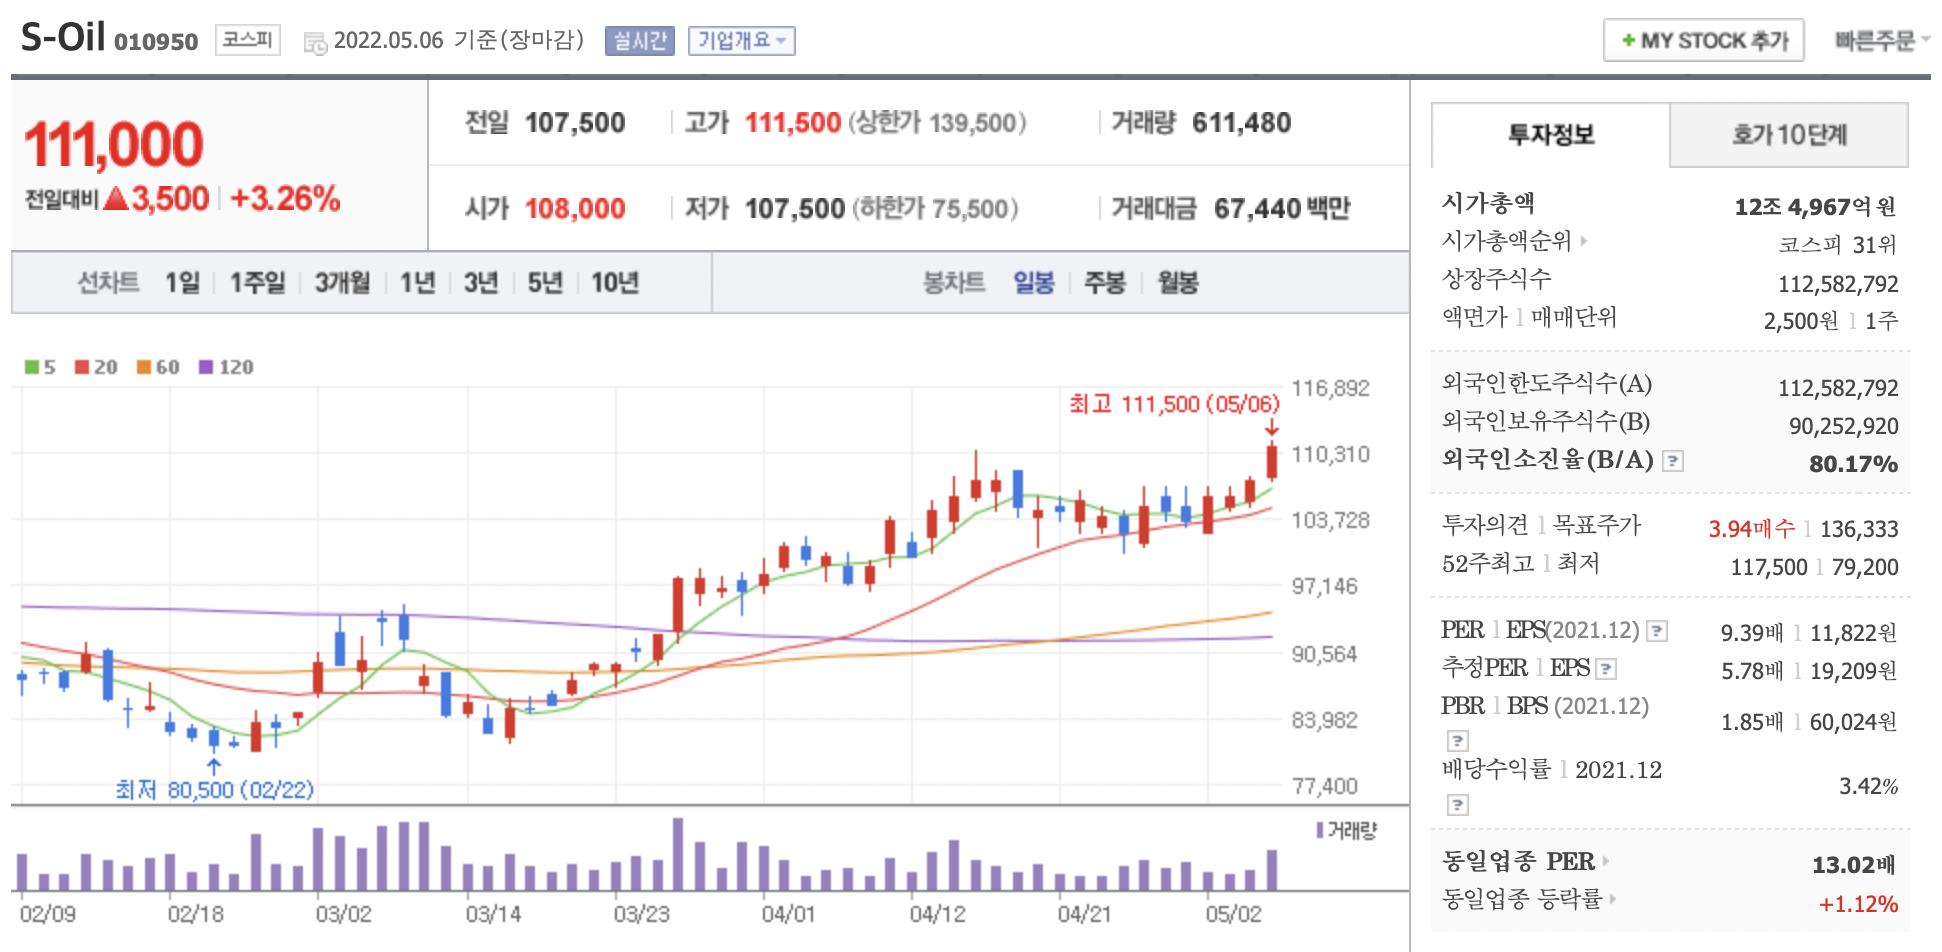Select the 3개월 line chart period
The height and width of the screenshot is (952, 1942).
tap(342, 283)
